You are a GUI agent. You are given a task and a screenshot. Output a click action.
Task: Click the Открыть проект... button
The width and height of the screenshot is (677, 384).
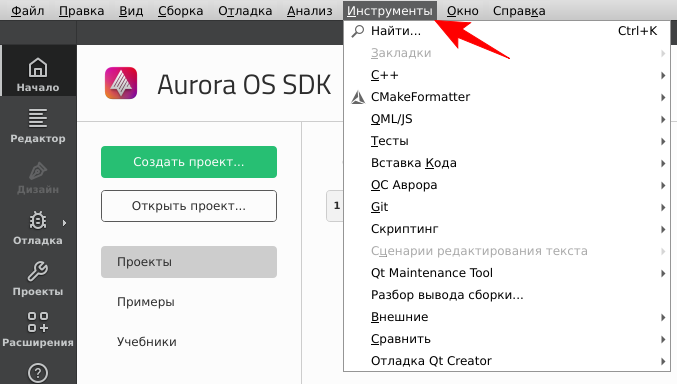189,206
